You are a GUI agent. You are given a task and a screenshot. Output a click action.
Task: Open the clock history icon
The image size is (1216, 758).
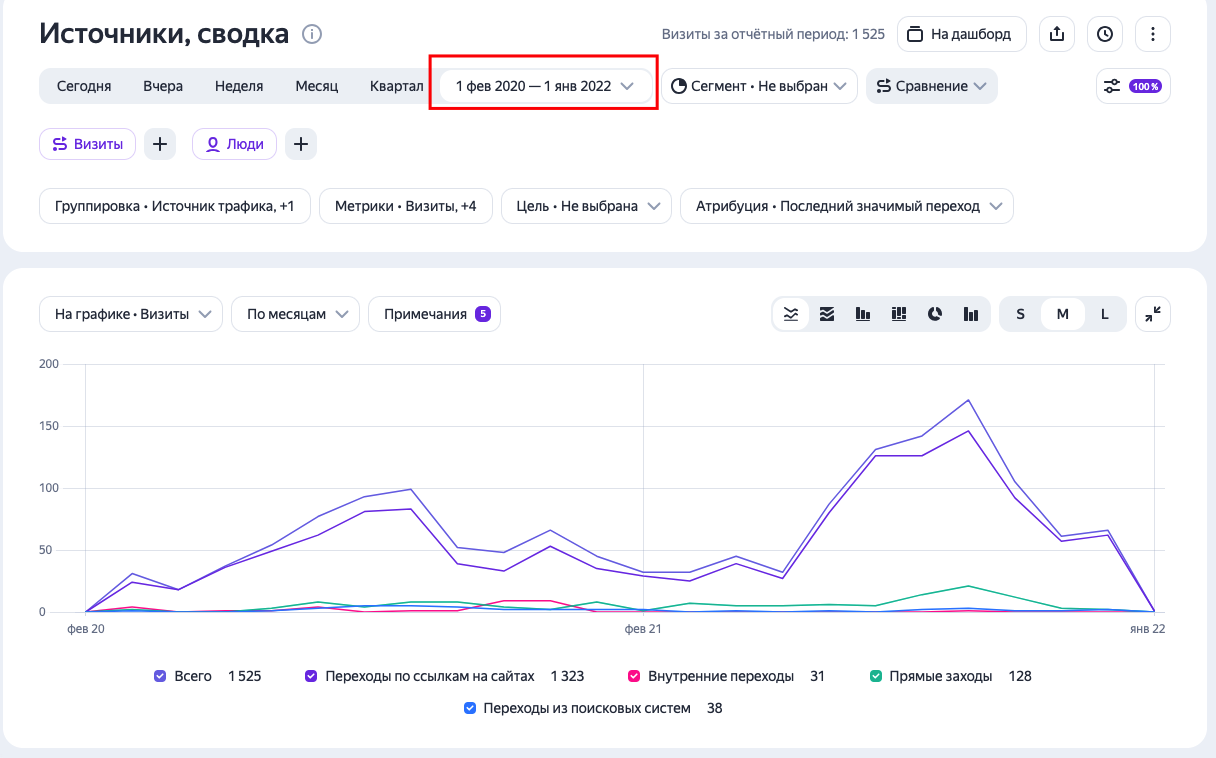click(x=1105, y=34)
